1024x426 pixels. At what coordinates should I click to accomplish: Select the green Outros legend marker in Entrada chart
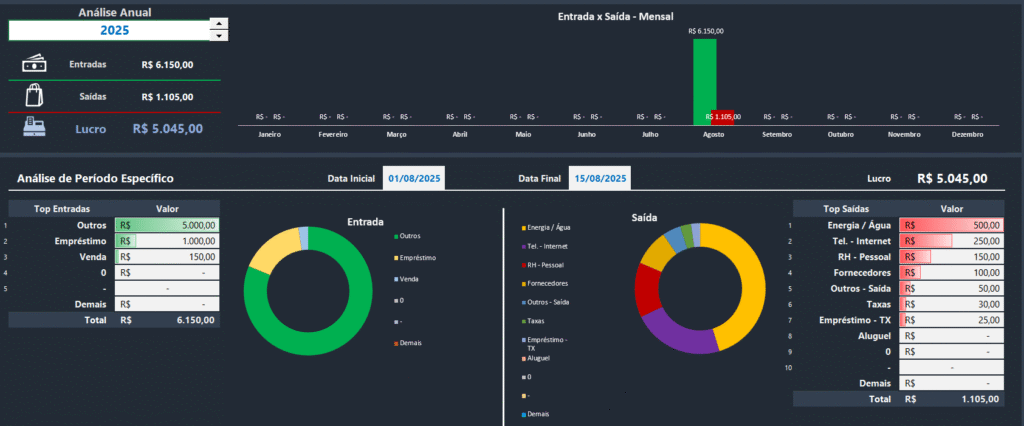(x=395, y=236)
